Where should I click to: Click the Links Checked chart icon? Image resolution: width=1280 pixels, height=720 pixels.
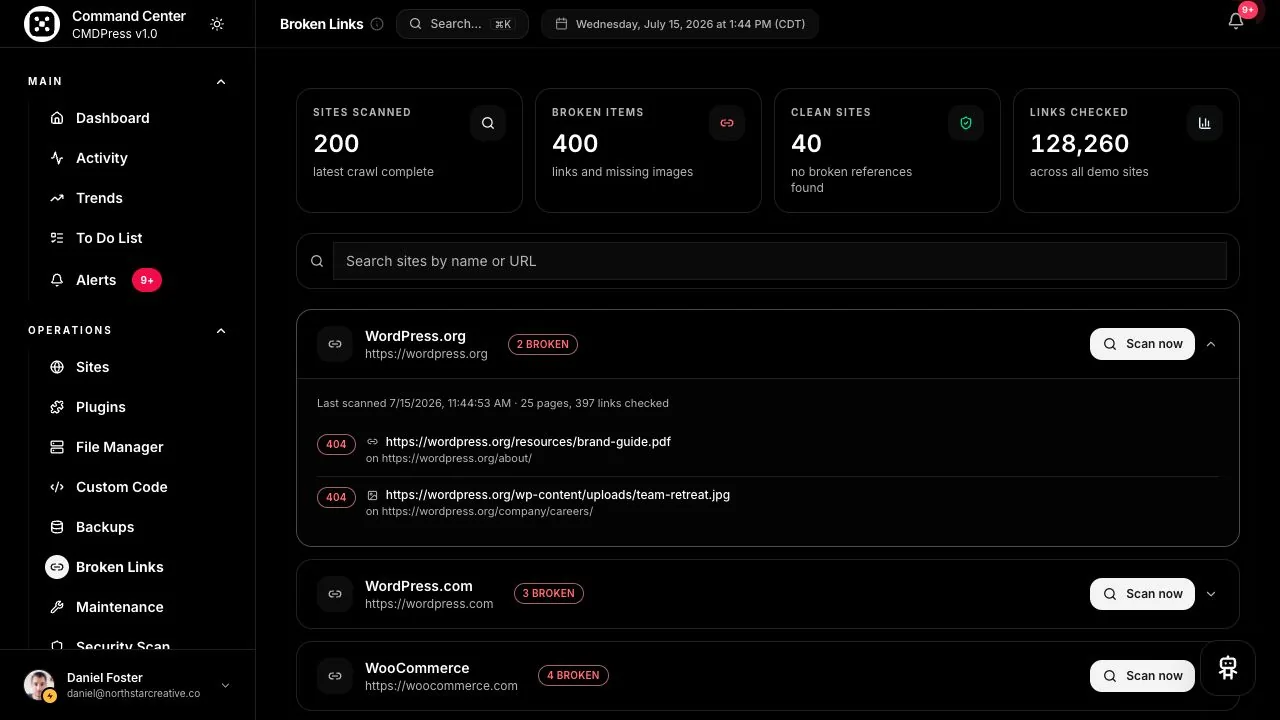(x=1205, y=123)
